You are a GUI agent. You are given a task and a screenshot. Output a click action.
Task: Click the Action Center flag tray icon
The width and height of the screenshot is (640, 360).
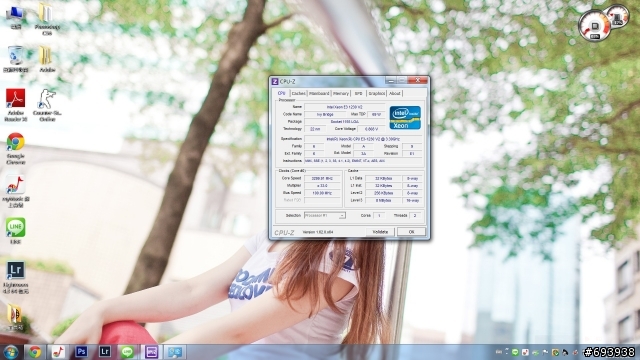click(545, 352)
